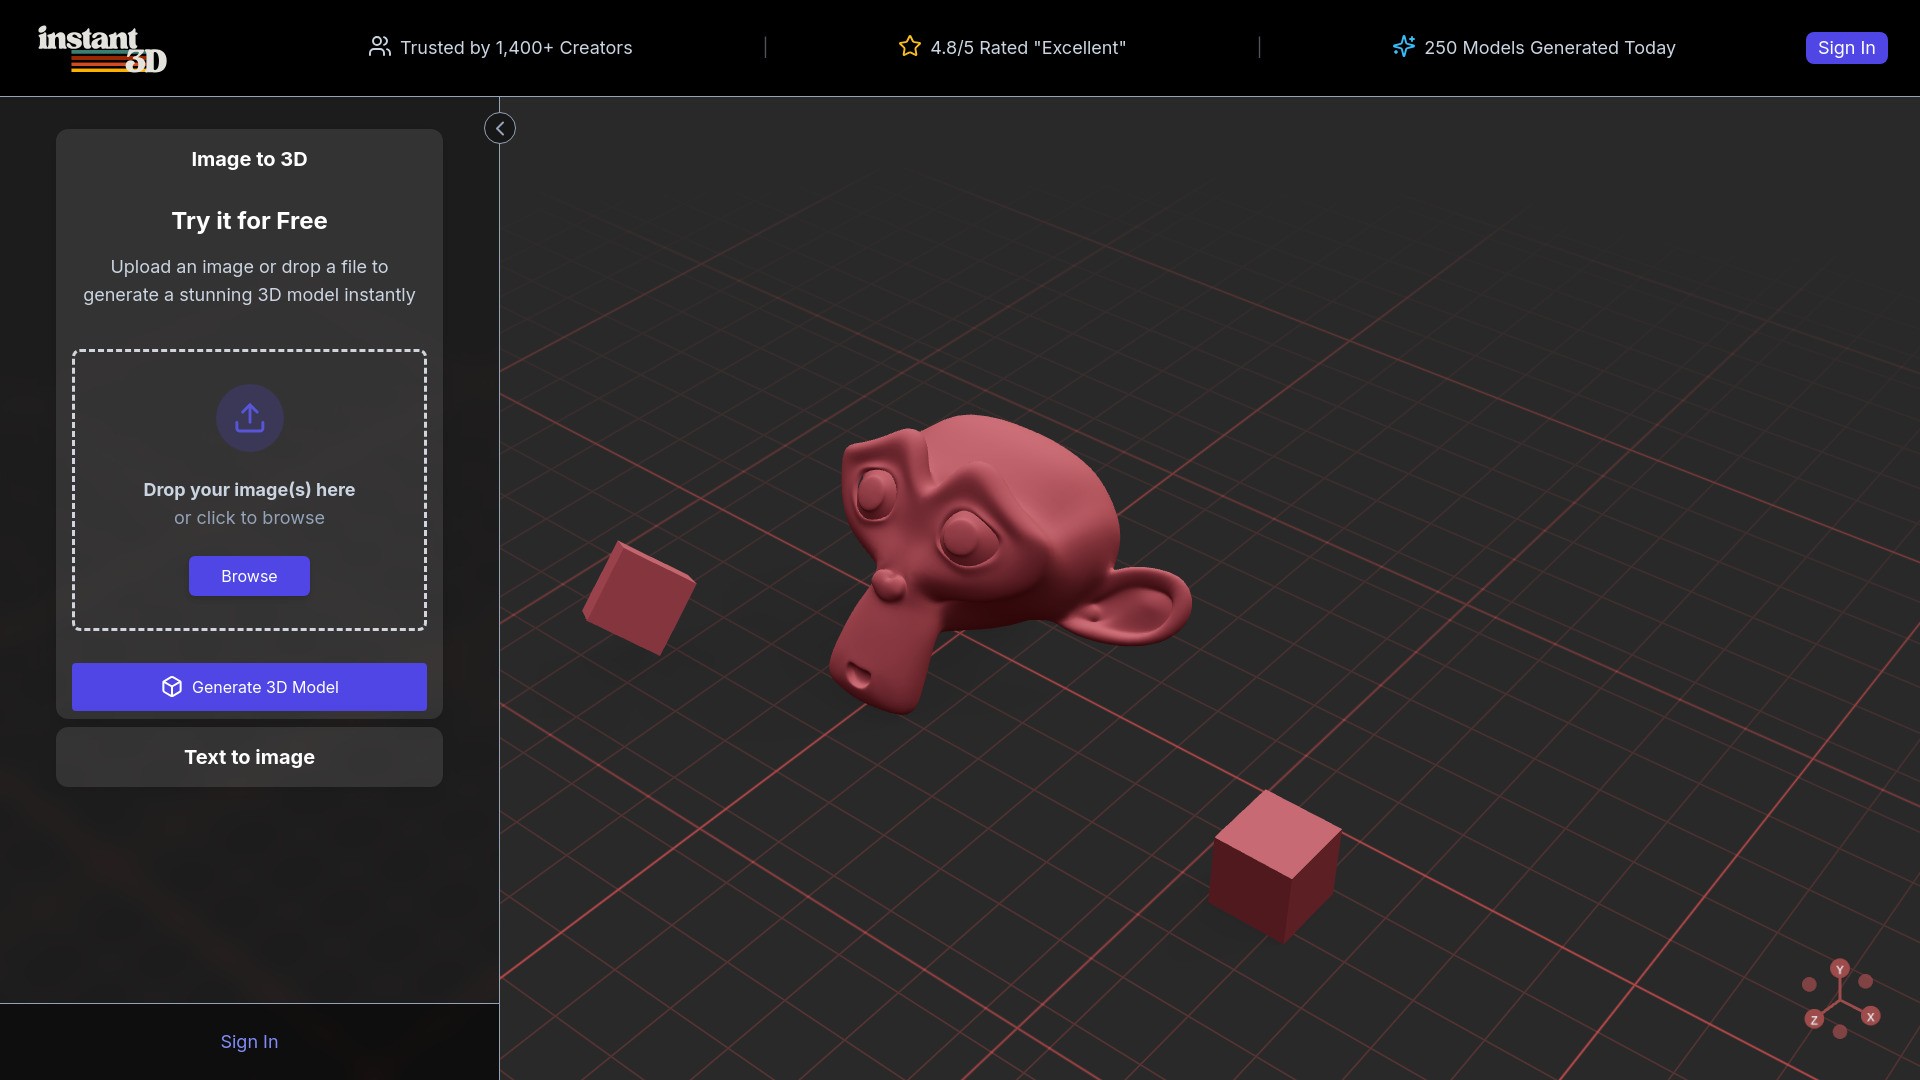Click the star rating icon
The image size is (1920, 1080).
[x=909, y=46]
